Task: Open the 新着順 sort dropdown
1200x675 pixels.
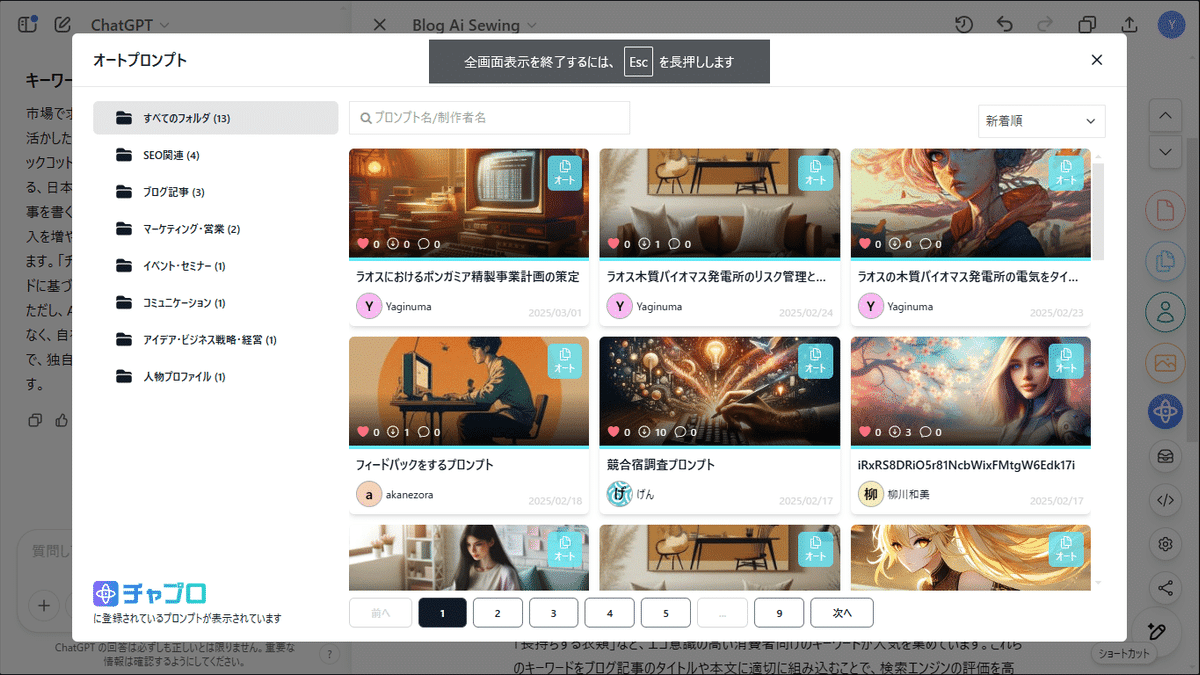Action: [x=1041, y=120]
